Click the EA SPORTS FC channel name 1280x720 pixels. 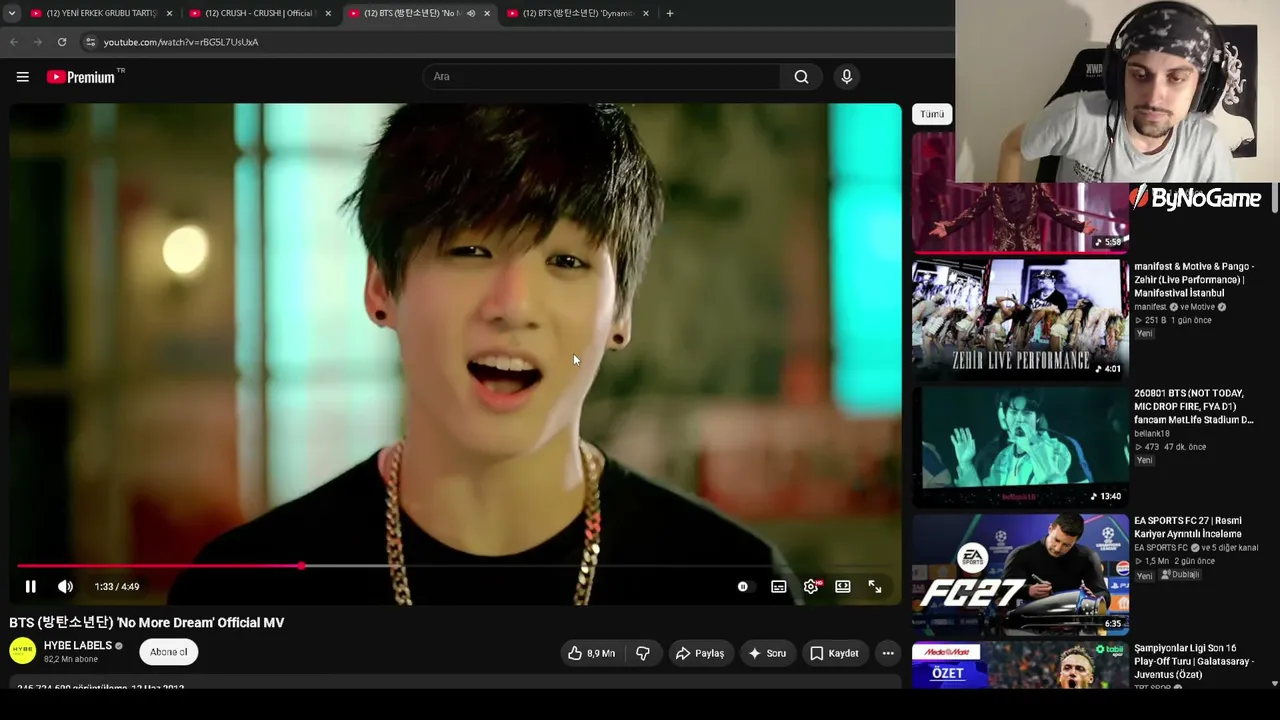click(x=1161, y=548)
